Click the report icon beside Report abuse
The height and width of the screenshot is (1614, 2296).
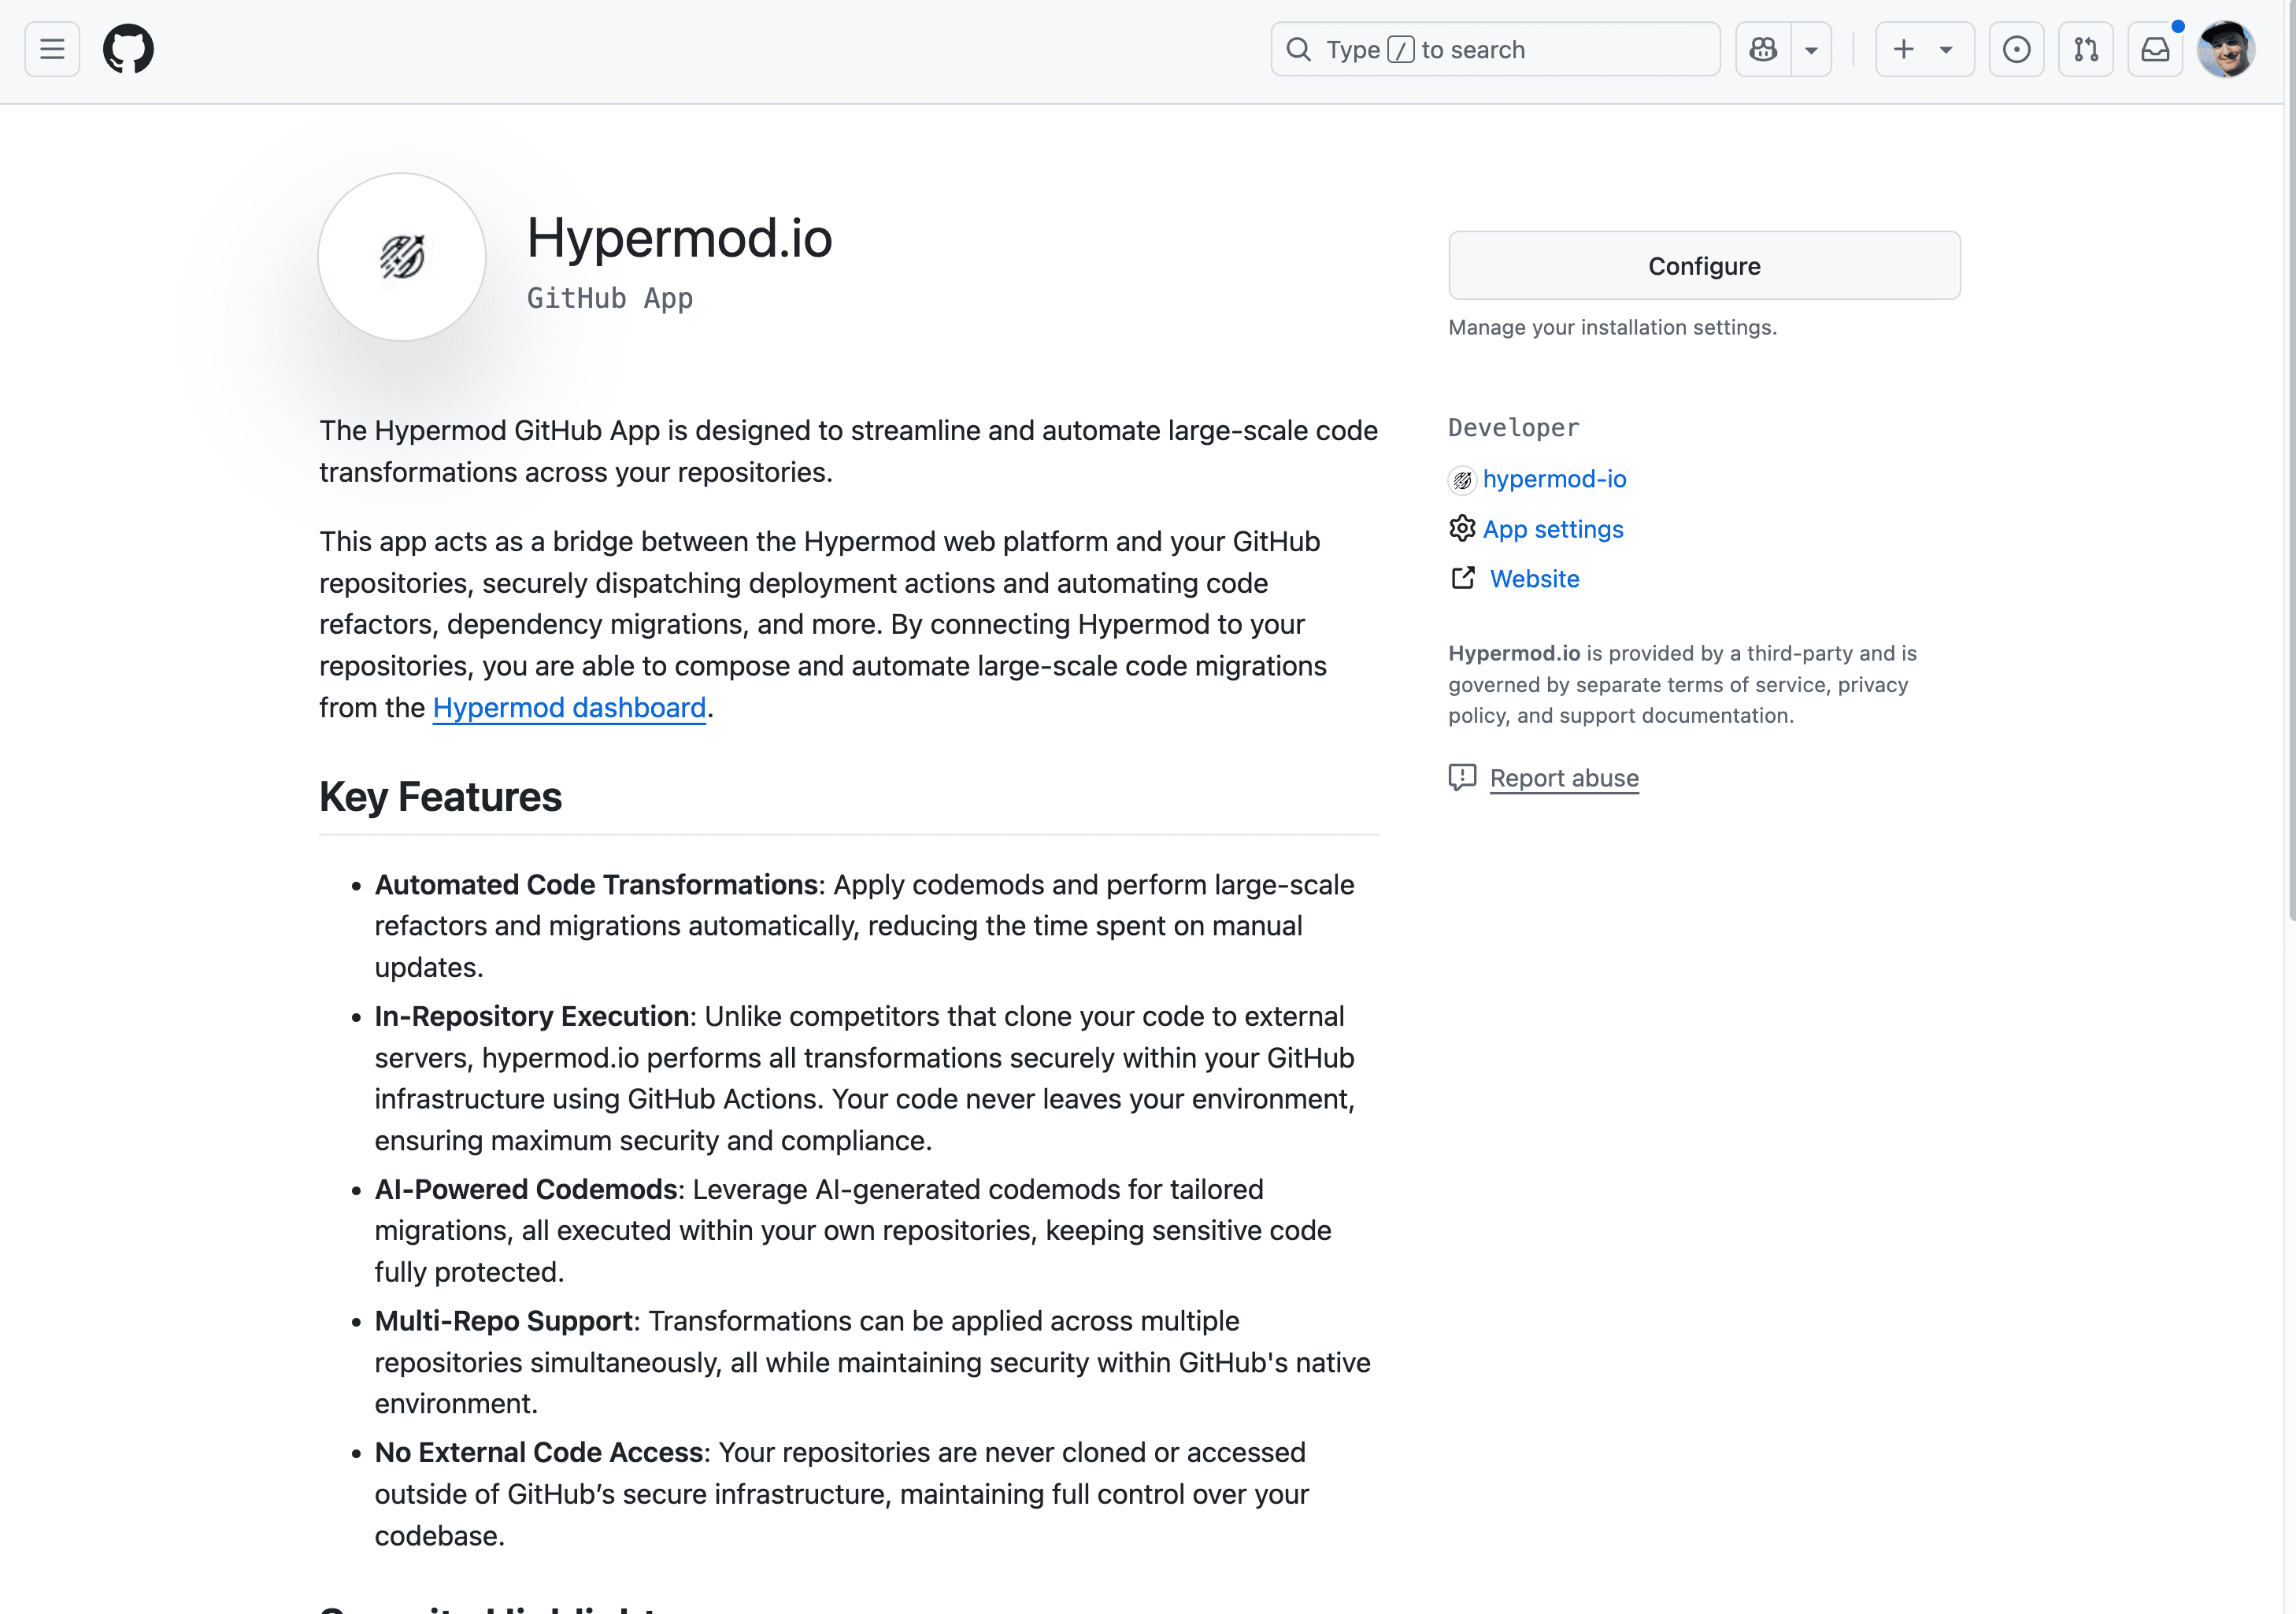click(1462, 777)
